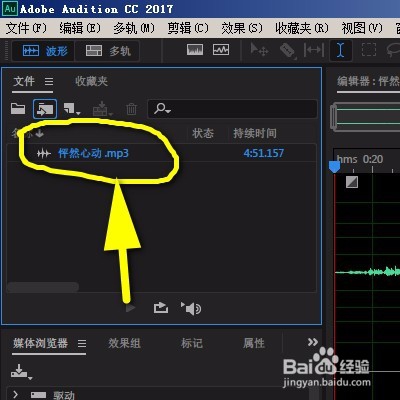Open the 多轨(M) menu
This screenshot has width=400, height=400.
point(134,28)
